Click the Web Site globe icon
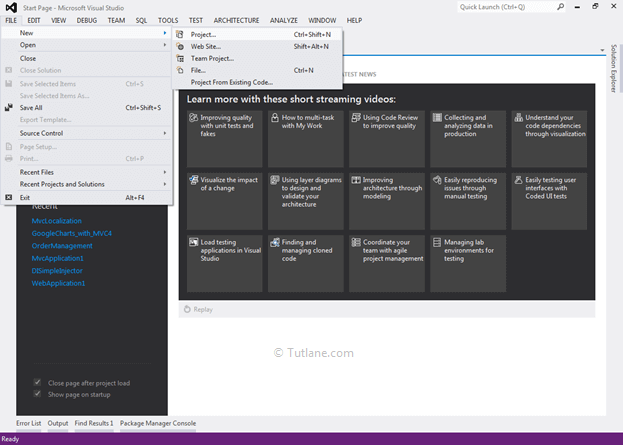Viewport: 623px width, 445px height. 180,46
